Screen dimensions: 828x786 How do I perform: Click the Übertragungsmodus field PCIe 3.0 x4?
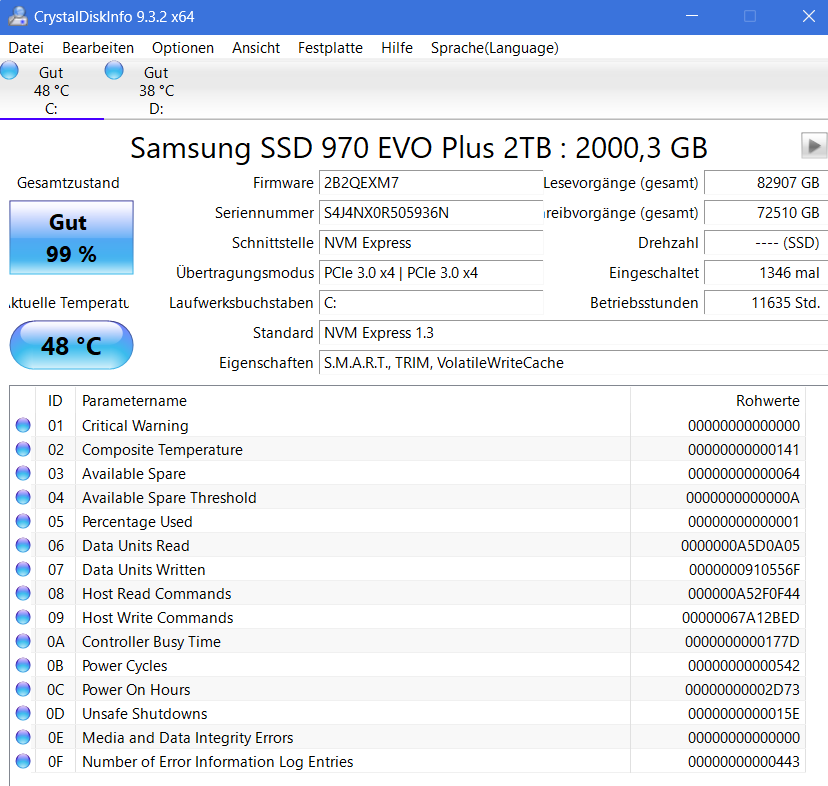(x=431, y=273)
